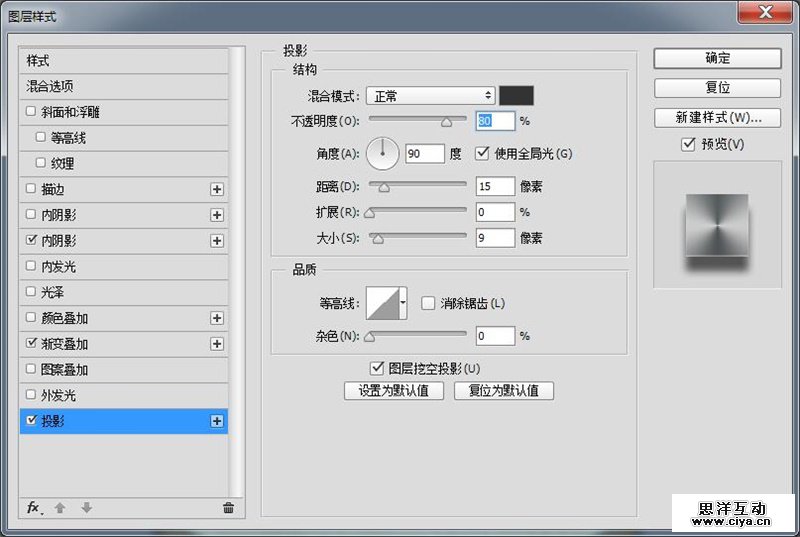Click 复位为默认值 button

pyautogui.click(x=504, y=391)
